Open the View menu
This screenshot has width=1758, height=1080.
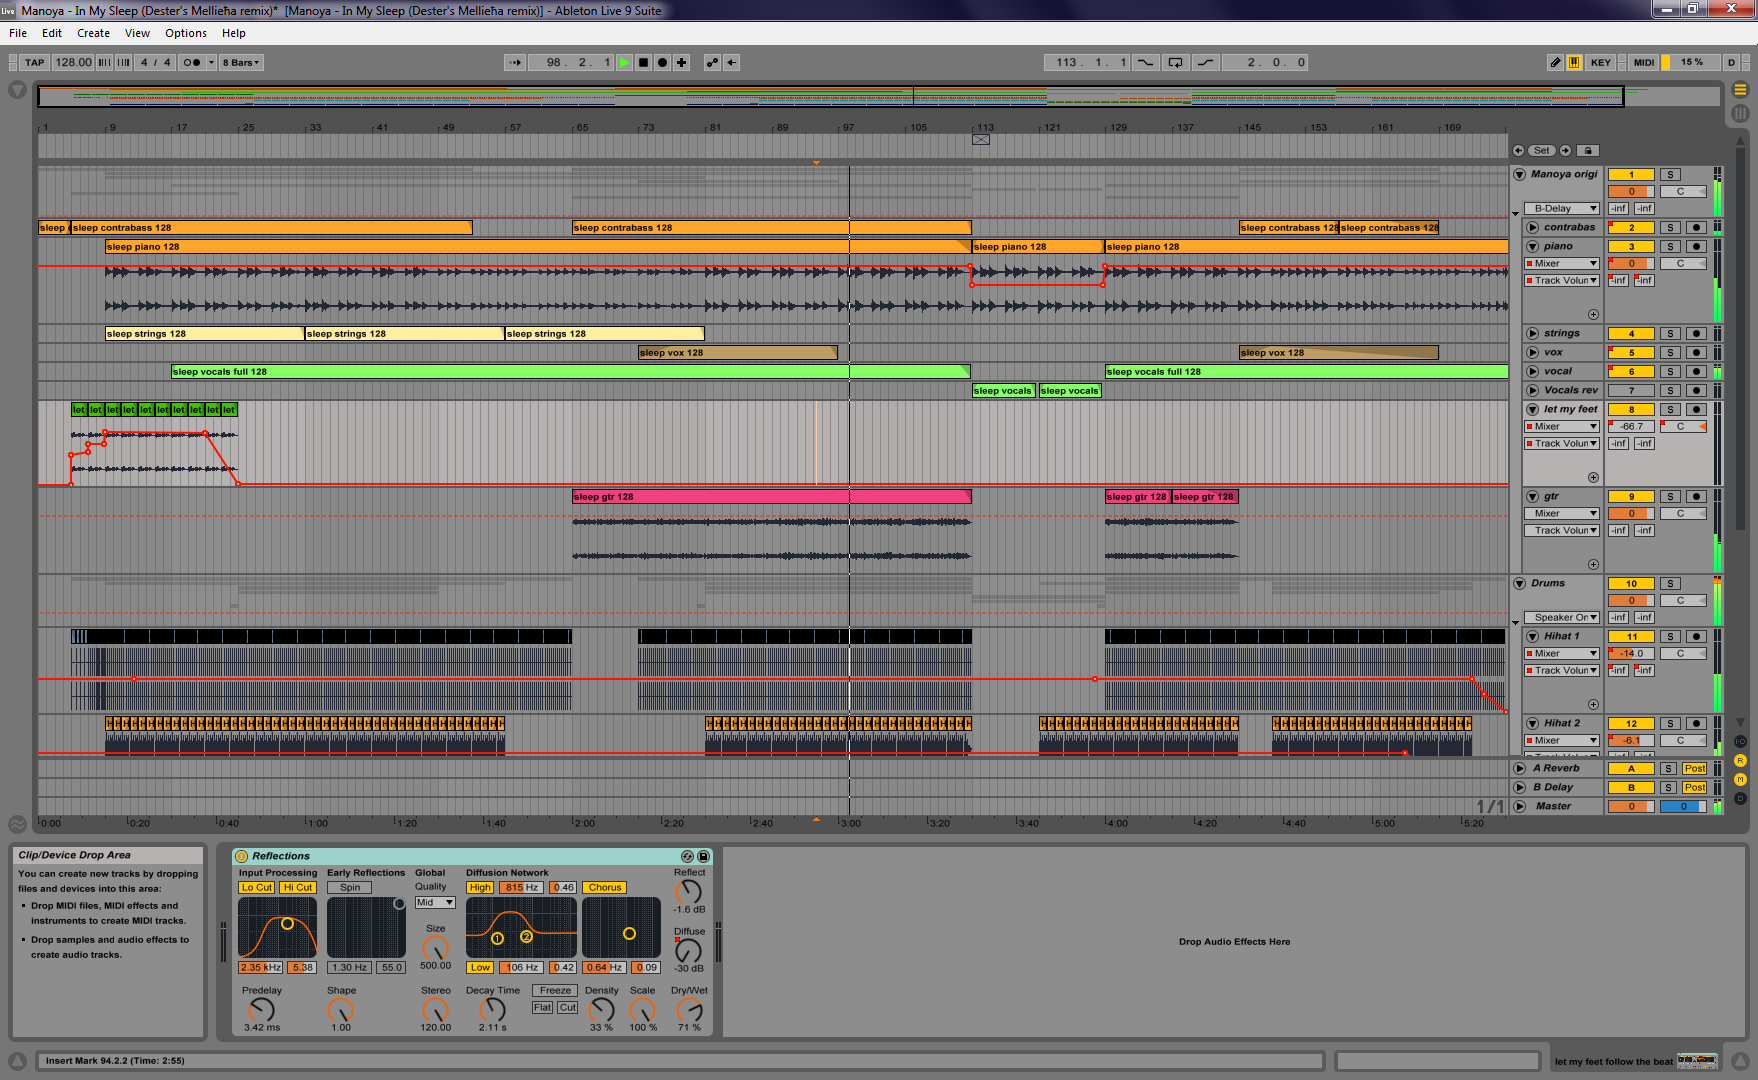point(137,33)
